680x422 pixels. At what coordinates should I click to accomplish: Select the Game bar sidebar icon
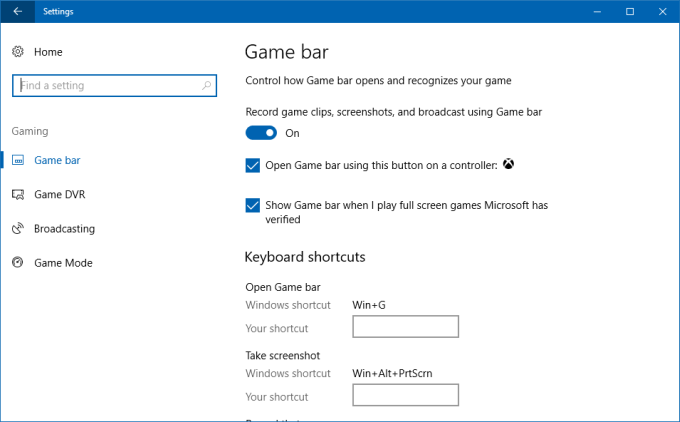(18, 160)
